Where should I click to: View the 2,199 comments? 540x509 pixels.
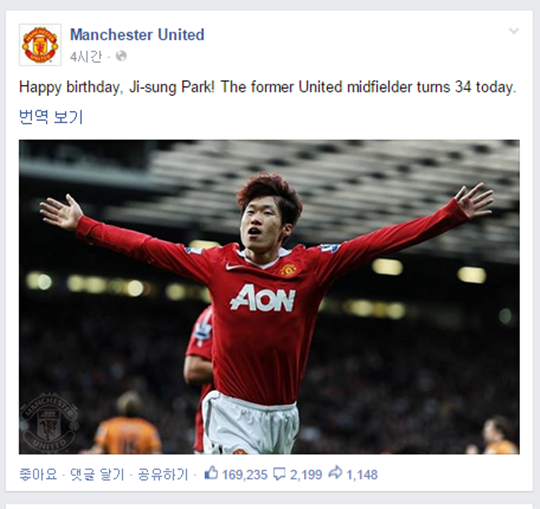click(306, 475)
